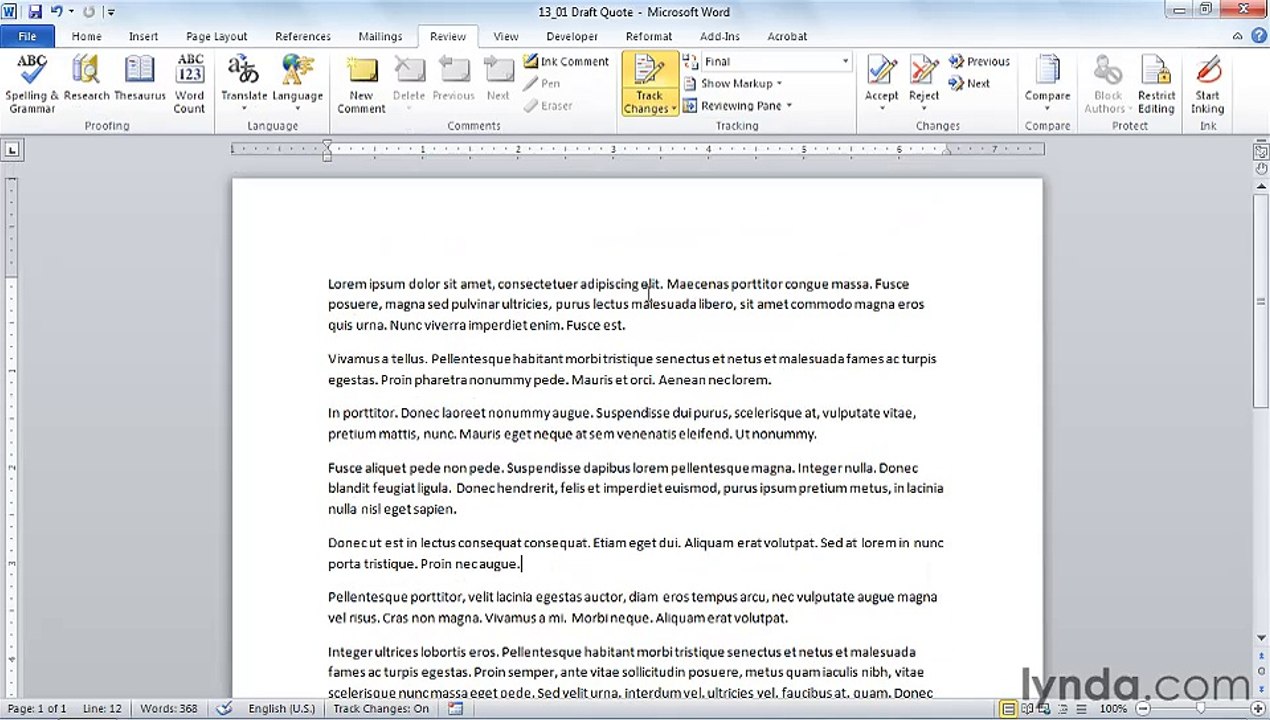
Task: Undo the last action
Action: (56, 12)
